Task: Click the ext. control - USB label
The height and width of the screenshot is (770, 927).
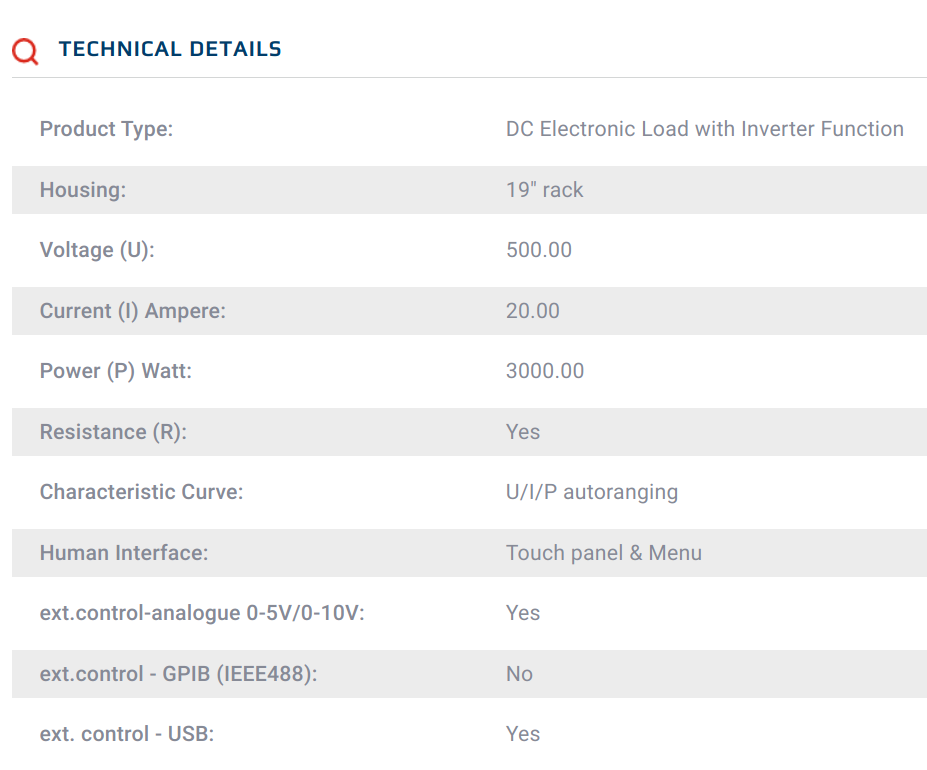Action: 127,734
